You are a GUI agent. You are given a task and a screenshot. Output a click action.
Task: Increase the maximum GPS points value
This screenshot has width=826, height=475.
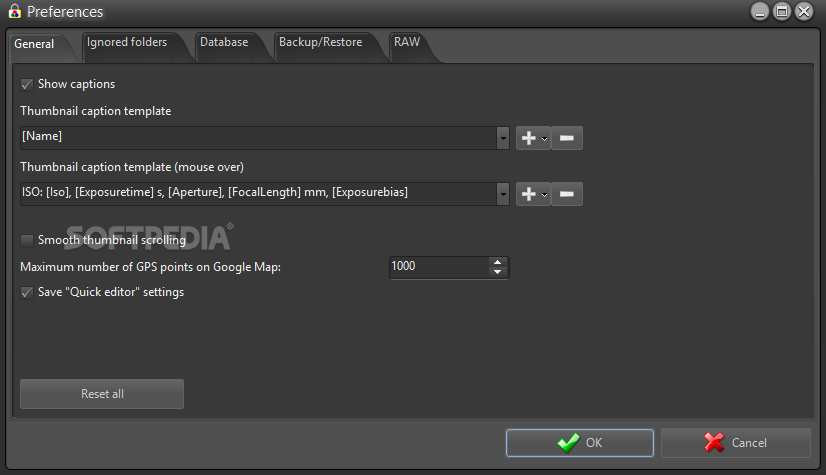498,262
